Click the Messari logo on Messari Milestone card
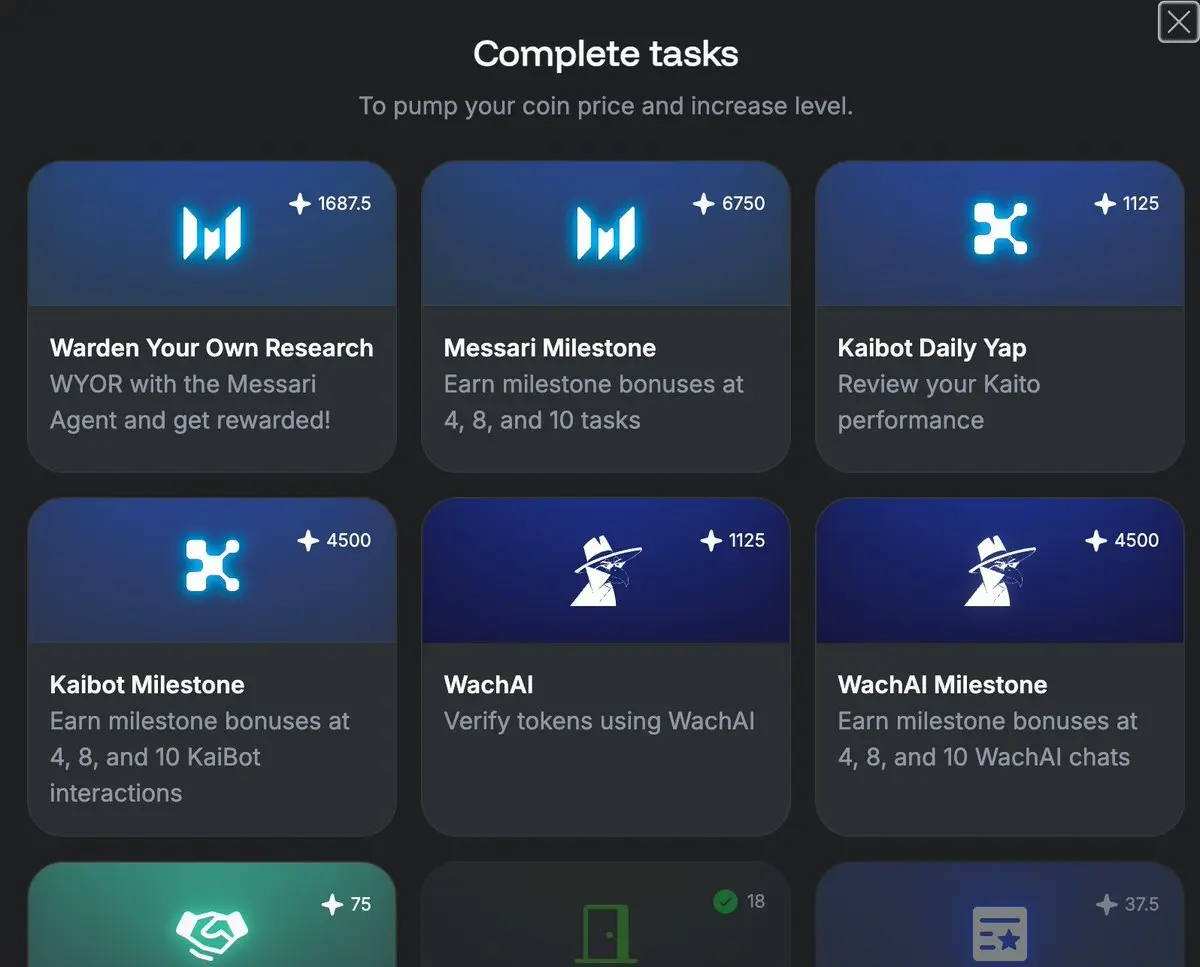This screenshot has height=967, width=1200. (x=606, y=232)
